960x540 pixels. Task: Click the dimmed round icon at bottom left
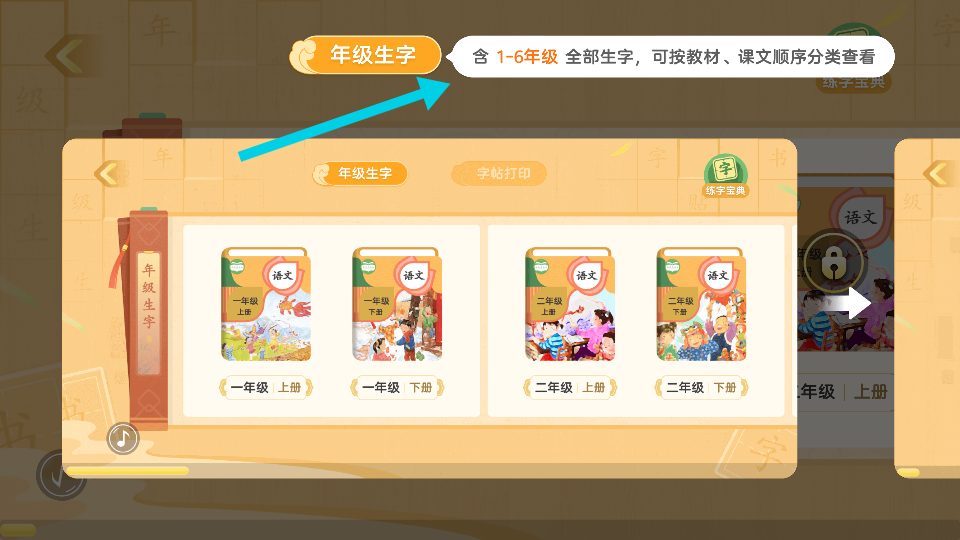[61, 475]
